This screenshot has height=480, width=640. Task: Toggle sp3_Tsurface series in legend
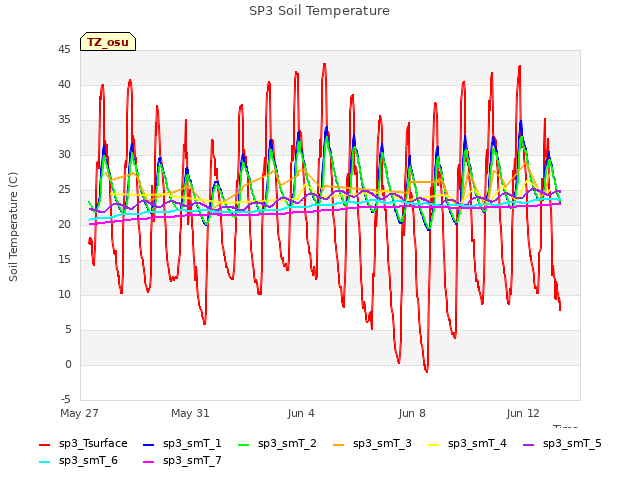click(x=83, y=443)
